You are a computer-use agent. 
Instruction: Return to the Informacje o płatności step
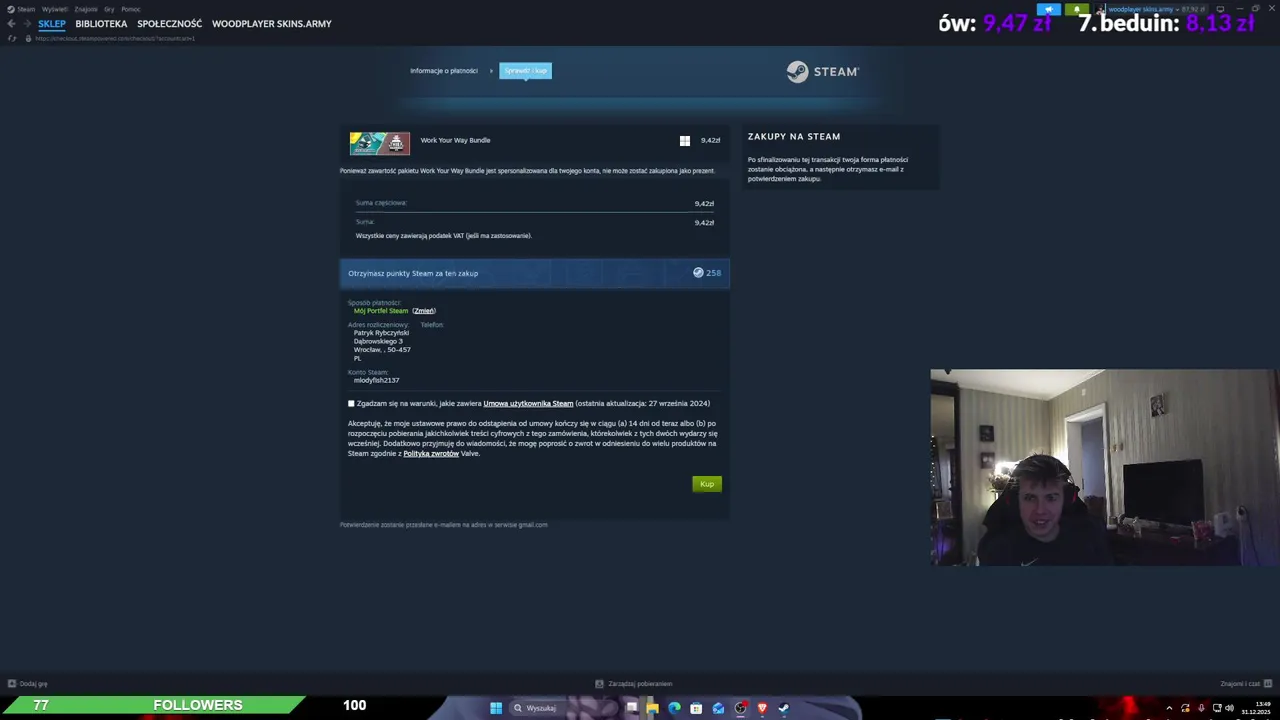pos(443,71)
